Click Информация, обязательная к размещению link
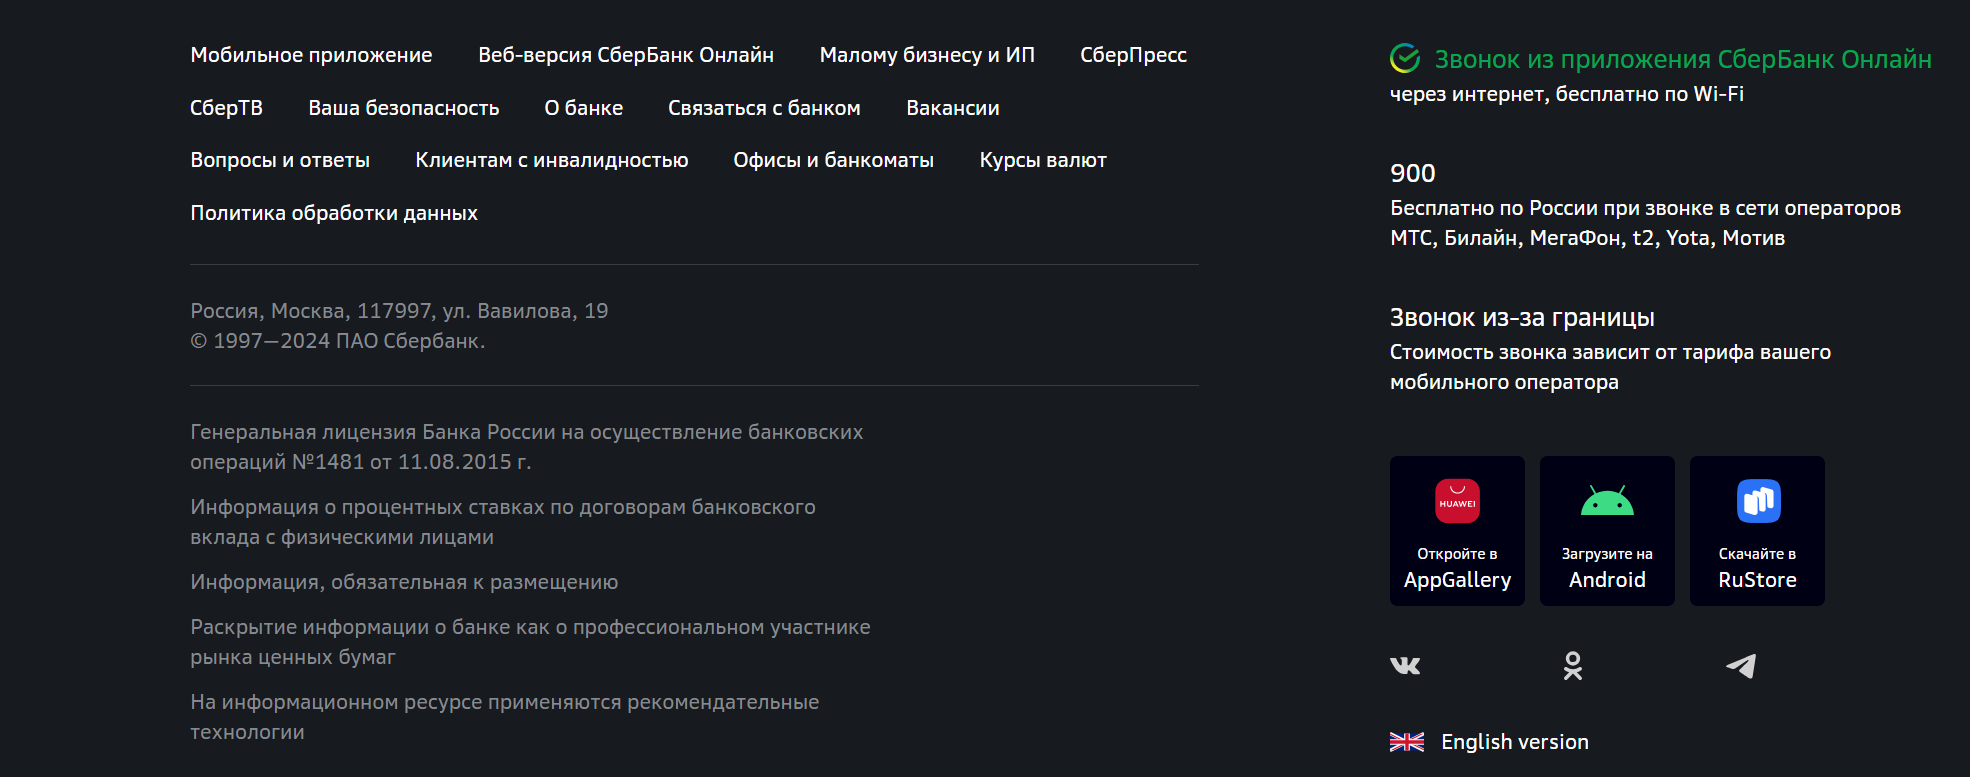 [404, 582]
